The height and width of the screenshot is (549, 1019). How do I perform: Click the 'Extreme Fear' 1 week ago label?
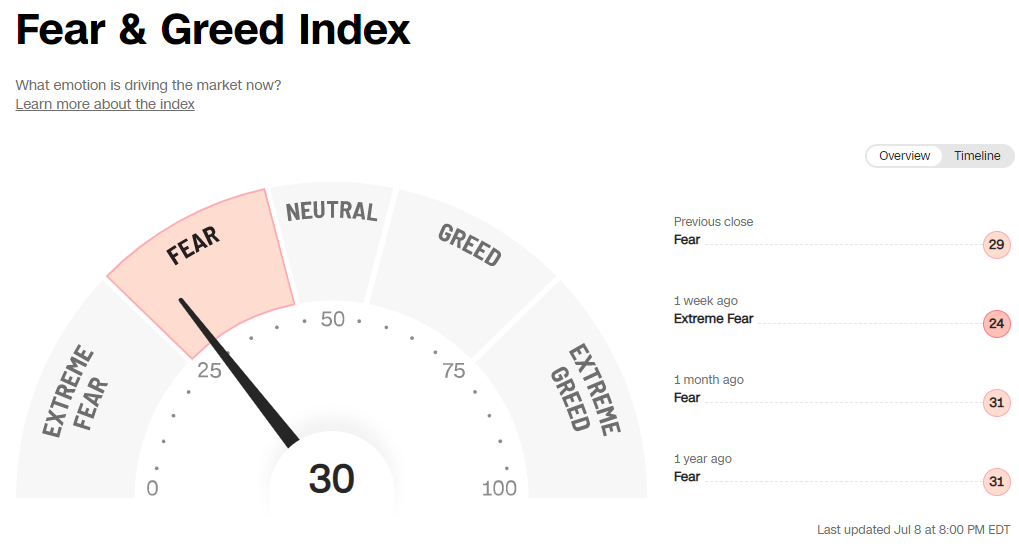point(713,319)
